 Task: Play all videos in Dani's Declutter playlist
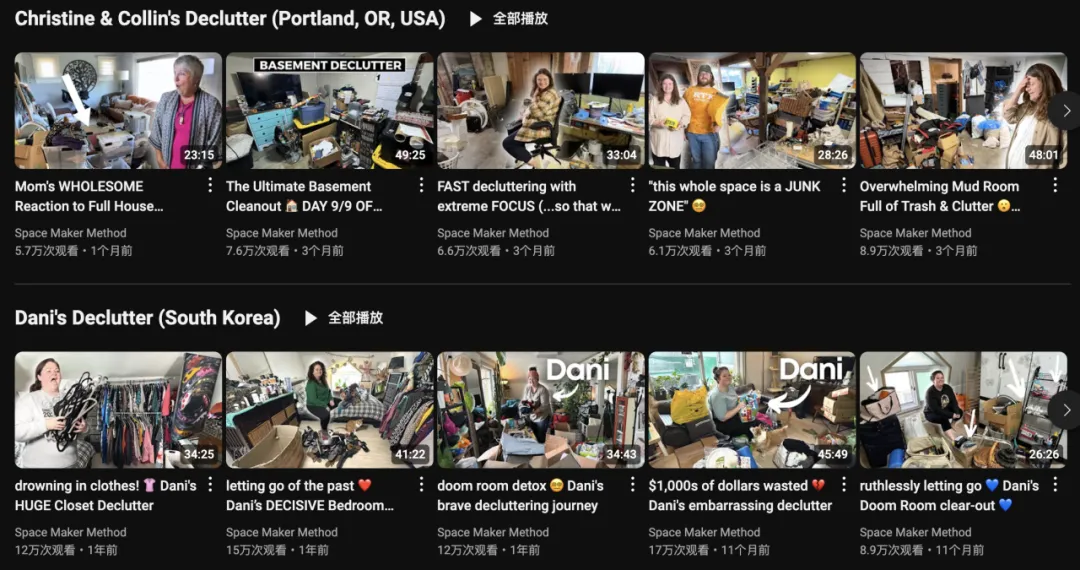pos(343,318)
